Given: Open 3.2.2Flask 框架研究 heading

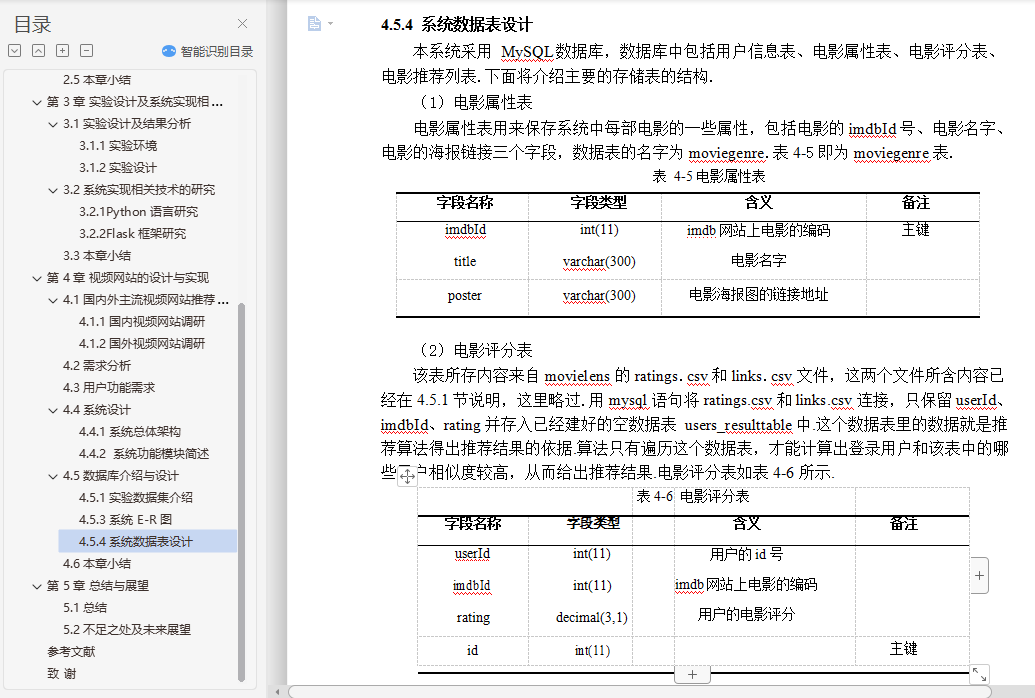Looking at the screenshot, I should [x=133, y=234].
